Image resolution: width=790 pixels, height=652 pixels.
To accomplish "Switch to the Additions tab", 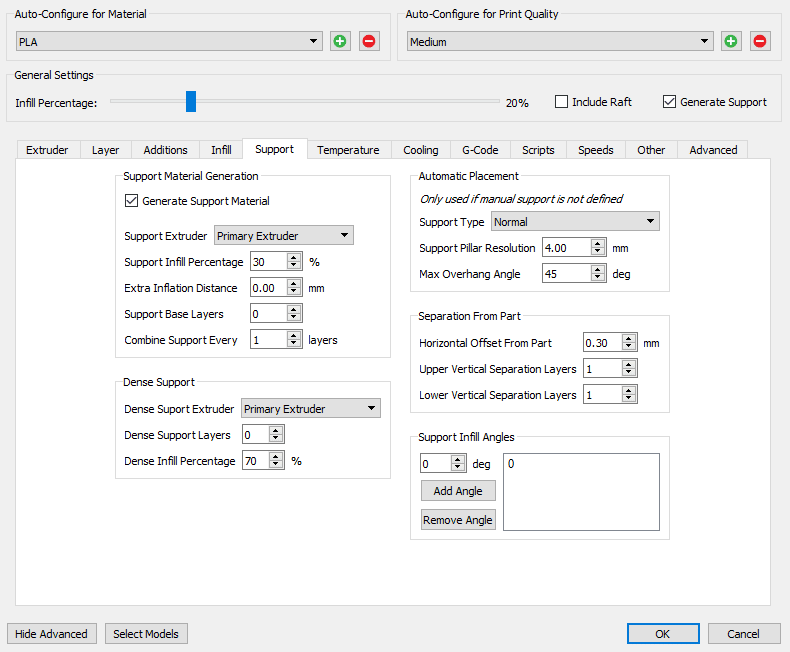I will (x=165, y=150).
